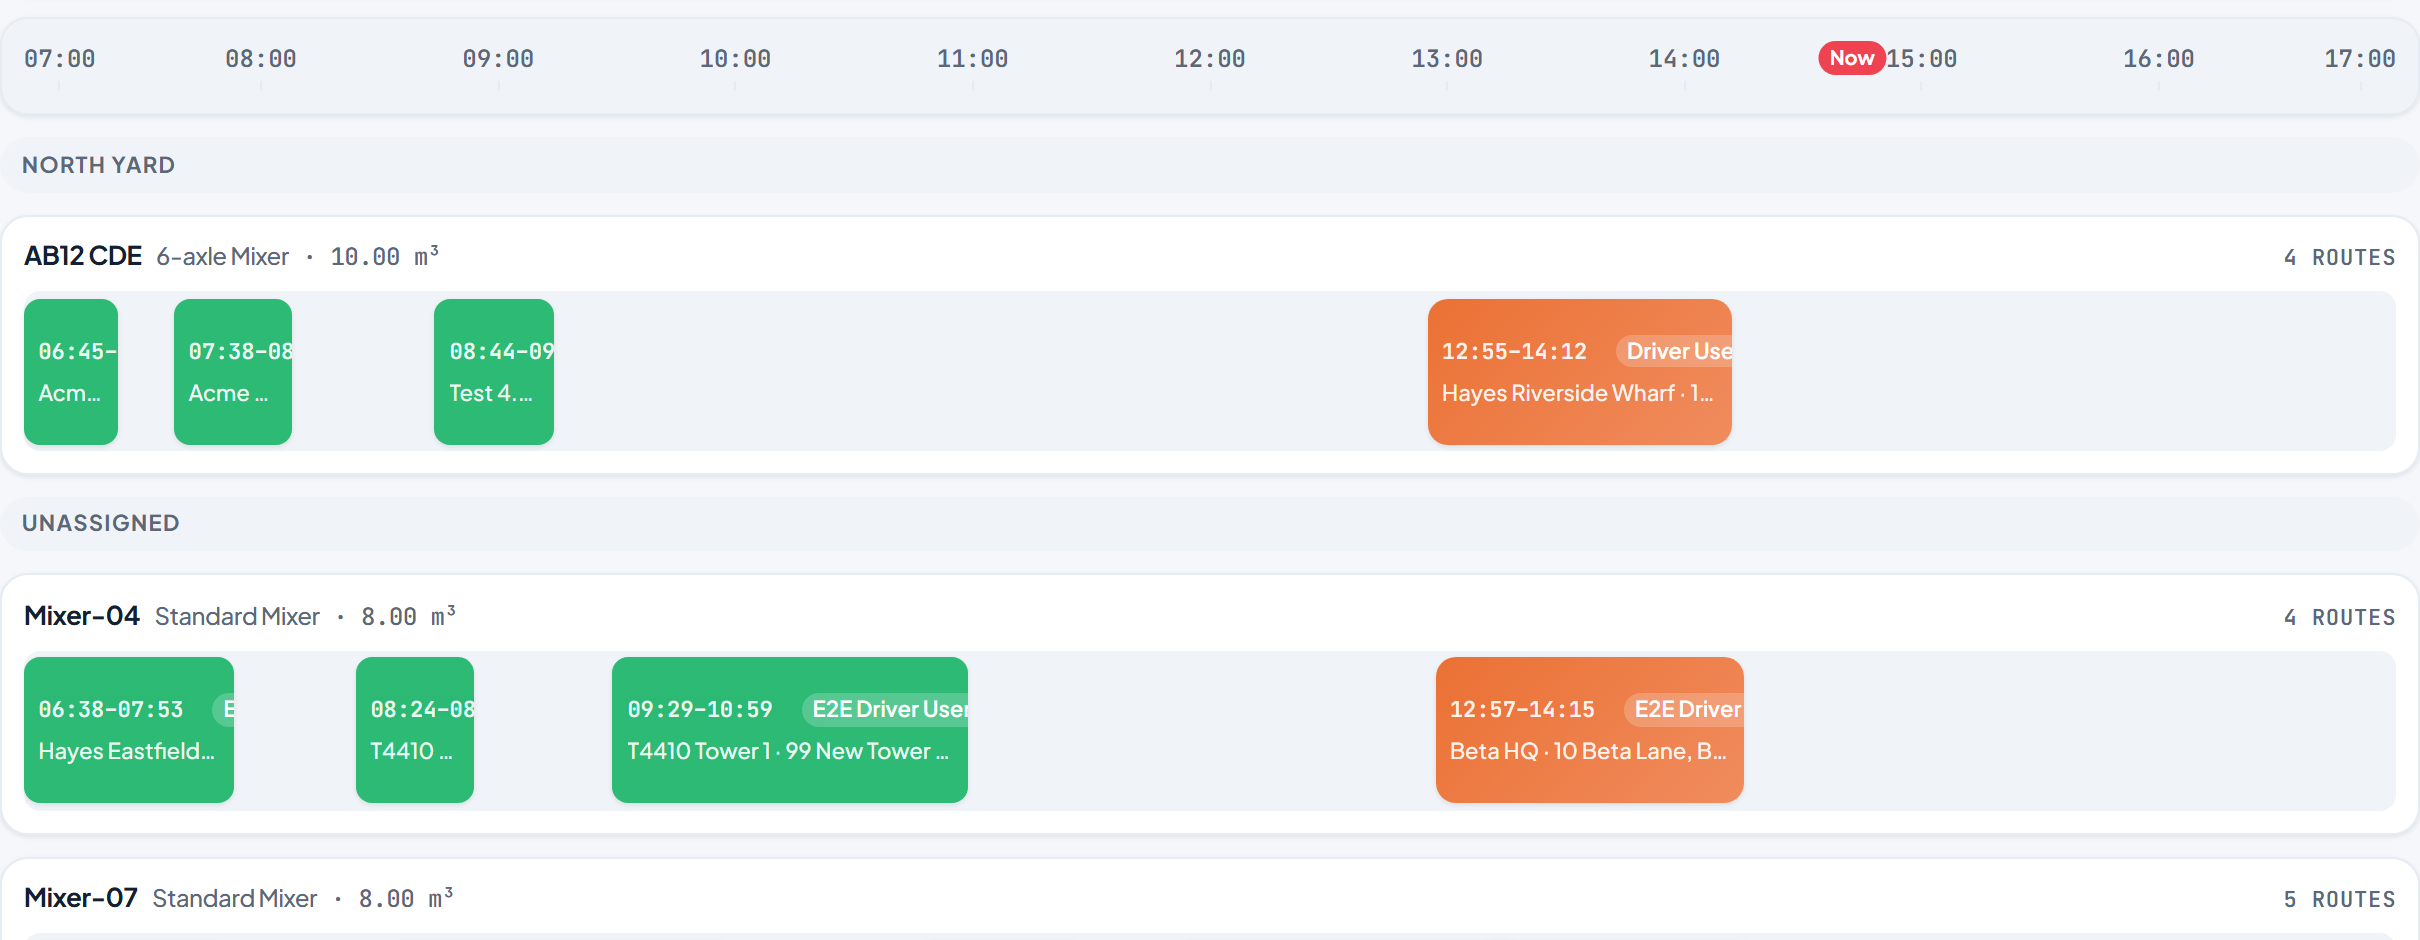Click the 12:00 time label
Viewport: 2420px width, 940px height.
point(1210,59)
